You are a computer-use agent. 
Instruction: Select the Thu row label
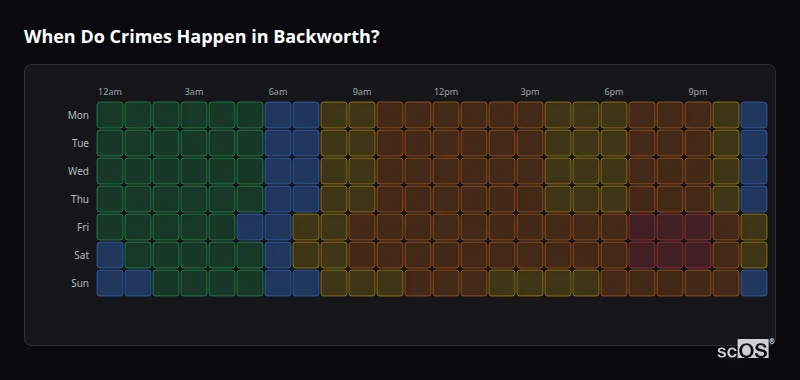tap(80, 199)
